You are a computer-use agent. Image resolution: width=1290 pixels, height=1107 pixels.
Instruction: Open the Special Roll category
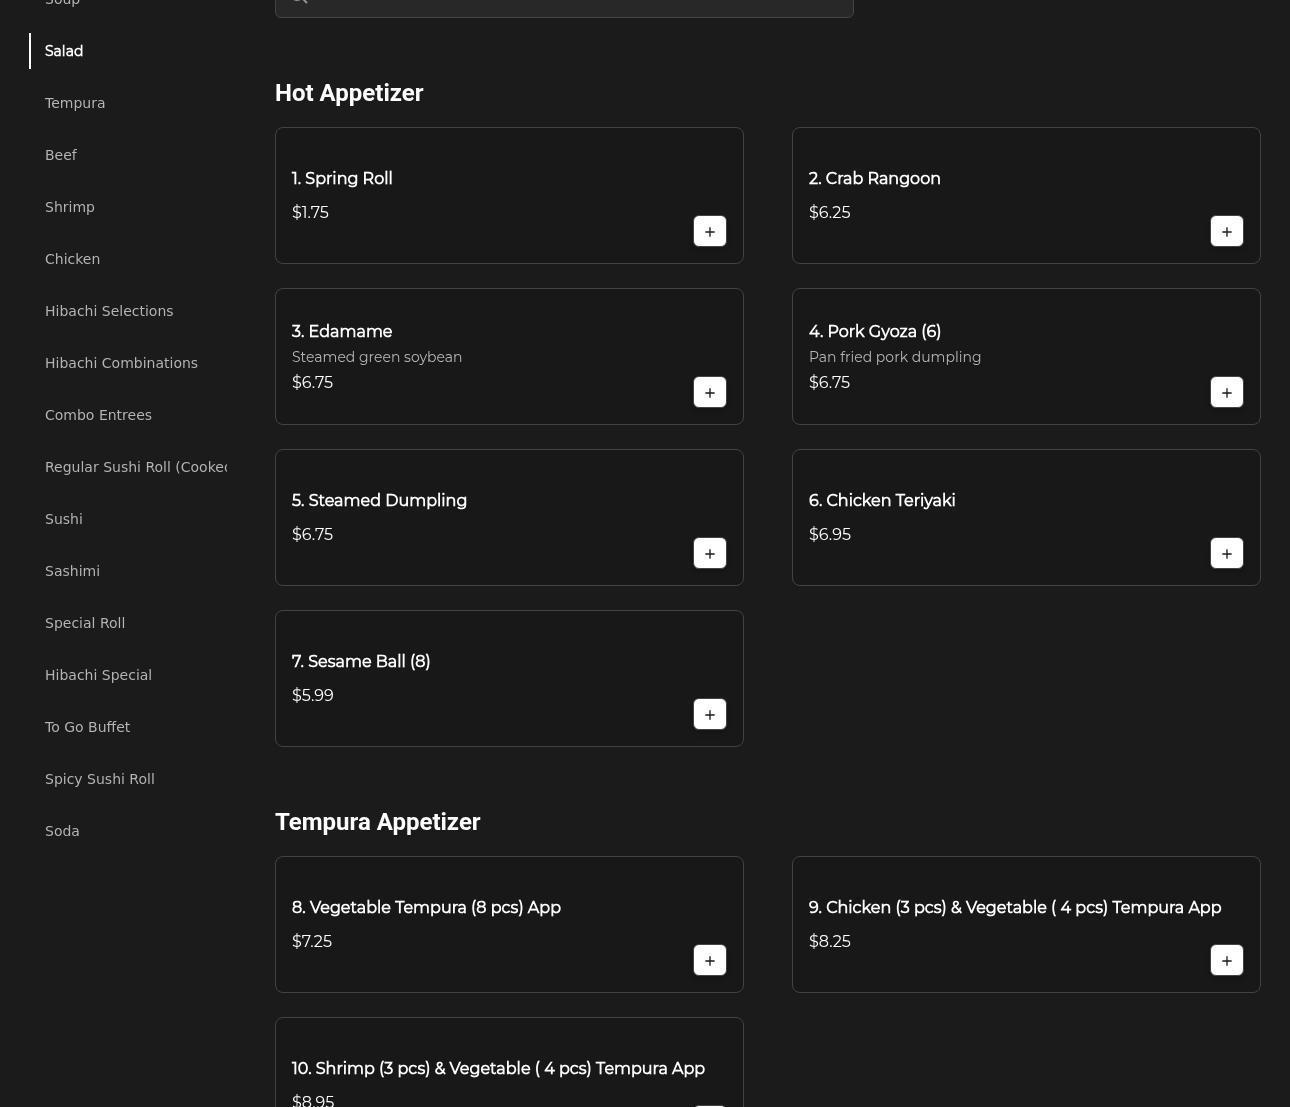(x=85, y=623)
